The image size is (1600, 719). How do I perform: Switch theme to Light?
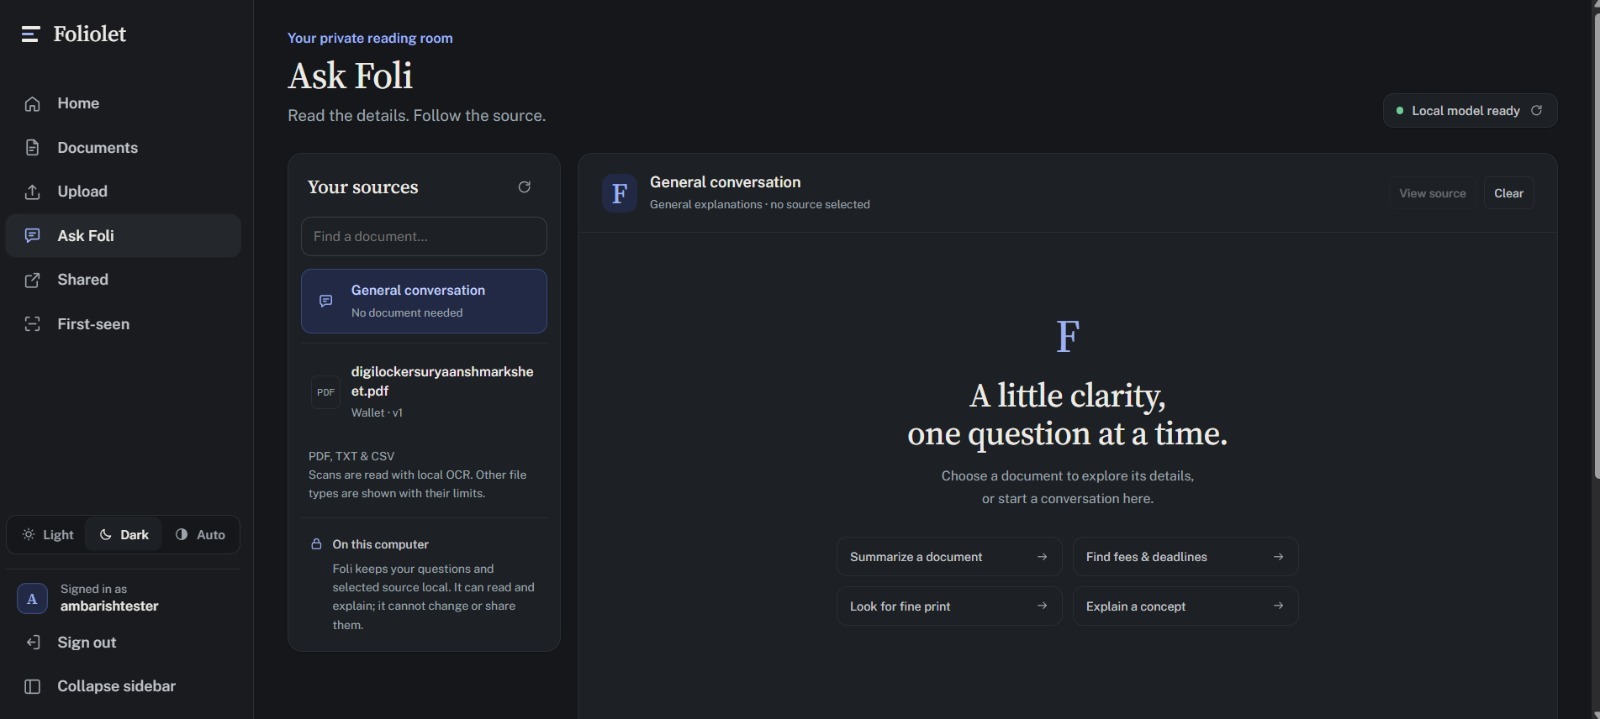coord(48,535)
